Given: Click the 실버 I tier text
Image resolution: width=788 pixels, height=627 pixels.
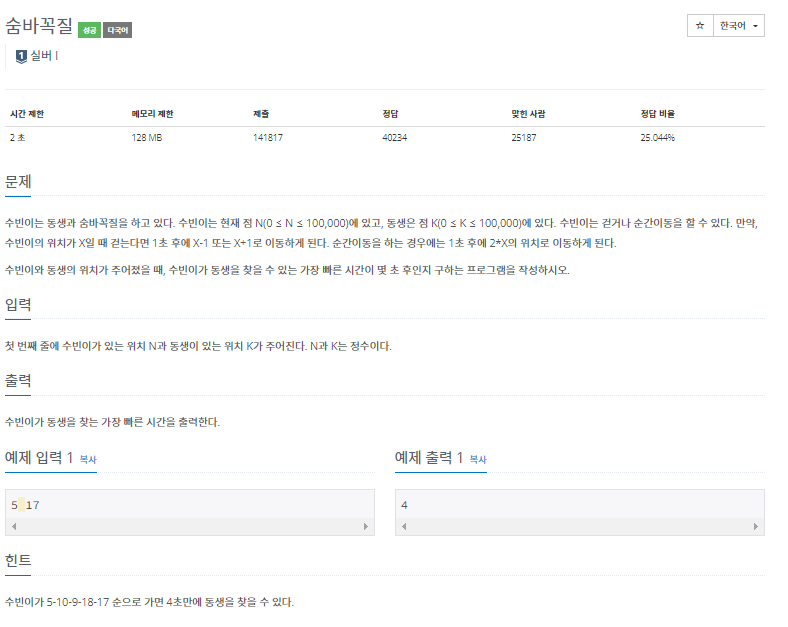Looking at the screenshot, I should coord(44,56).
